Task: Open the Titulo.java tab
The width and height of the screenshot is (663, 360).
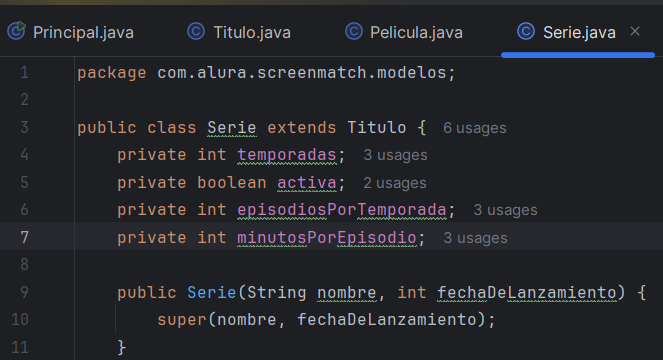Action: point(252,33)
